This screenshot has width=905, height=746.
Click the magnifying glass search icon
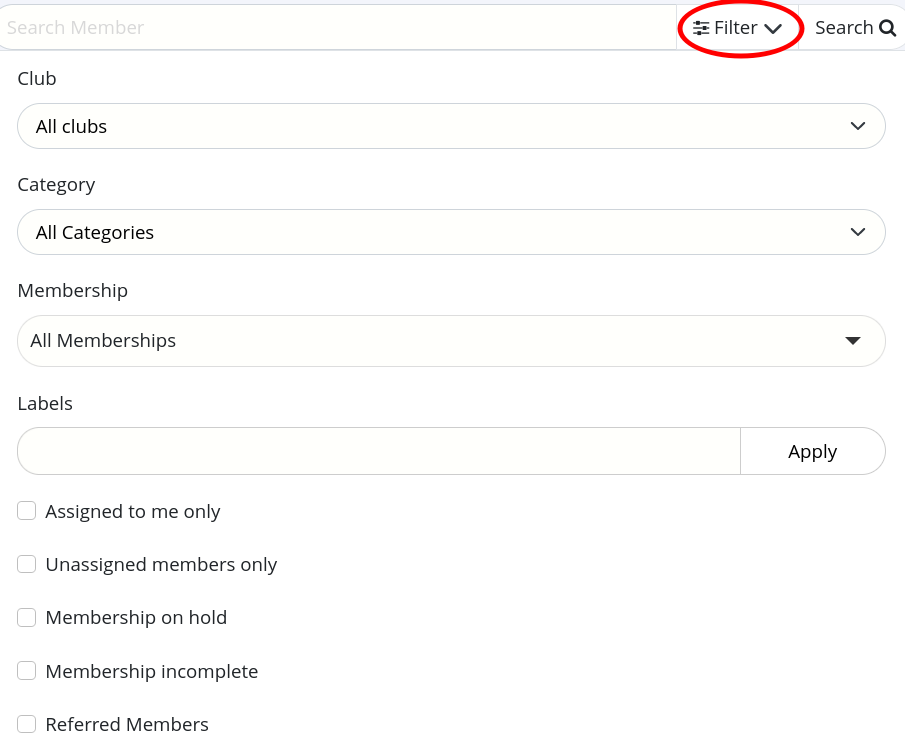(x=887, y=28)
